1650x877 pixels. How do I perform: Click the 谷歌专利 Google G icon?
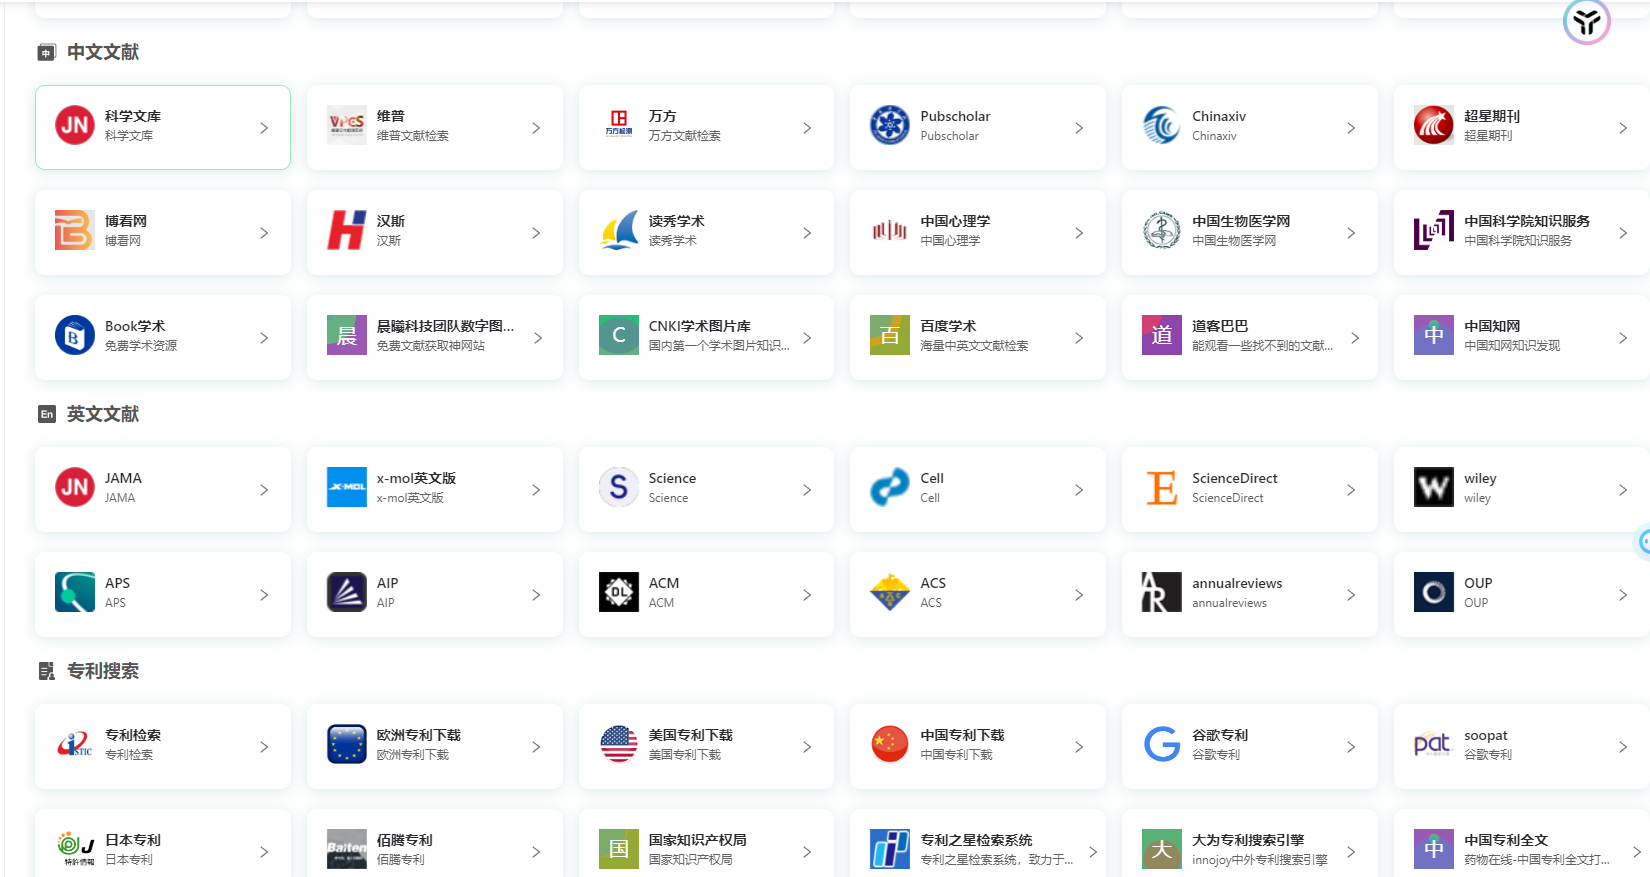(x=1162, y=745)
